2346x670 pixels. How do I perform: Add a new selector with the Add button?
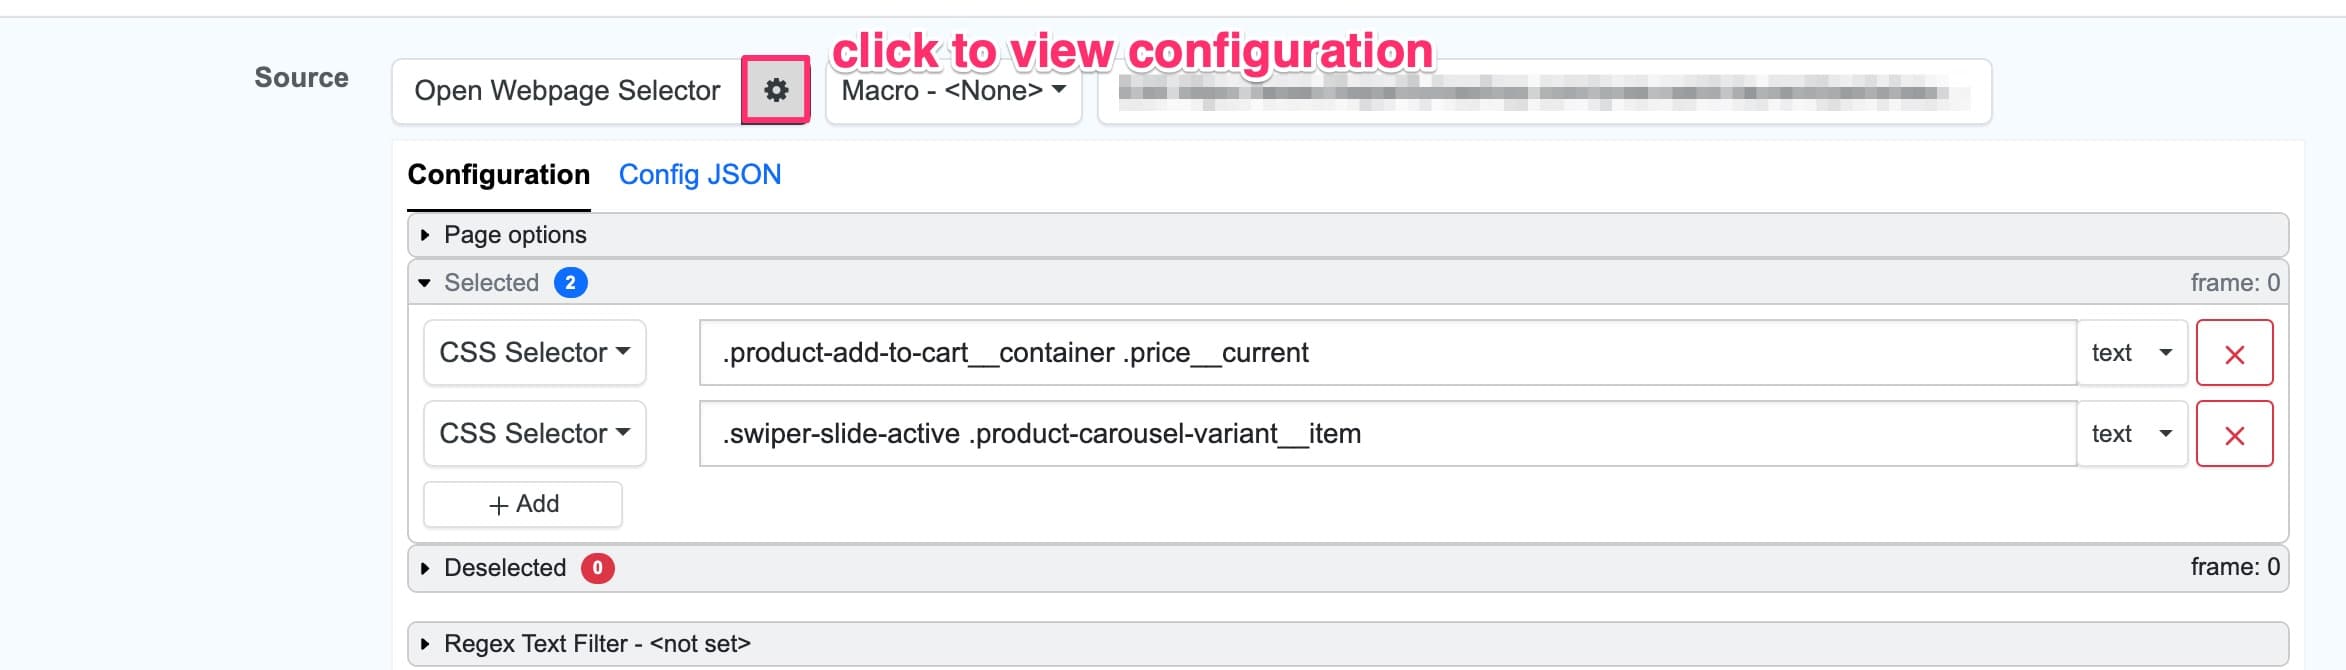pyautogui.click(x=522, y=504)
